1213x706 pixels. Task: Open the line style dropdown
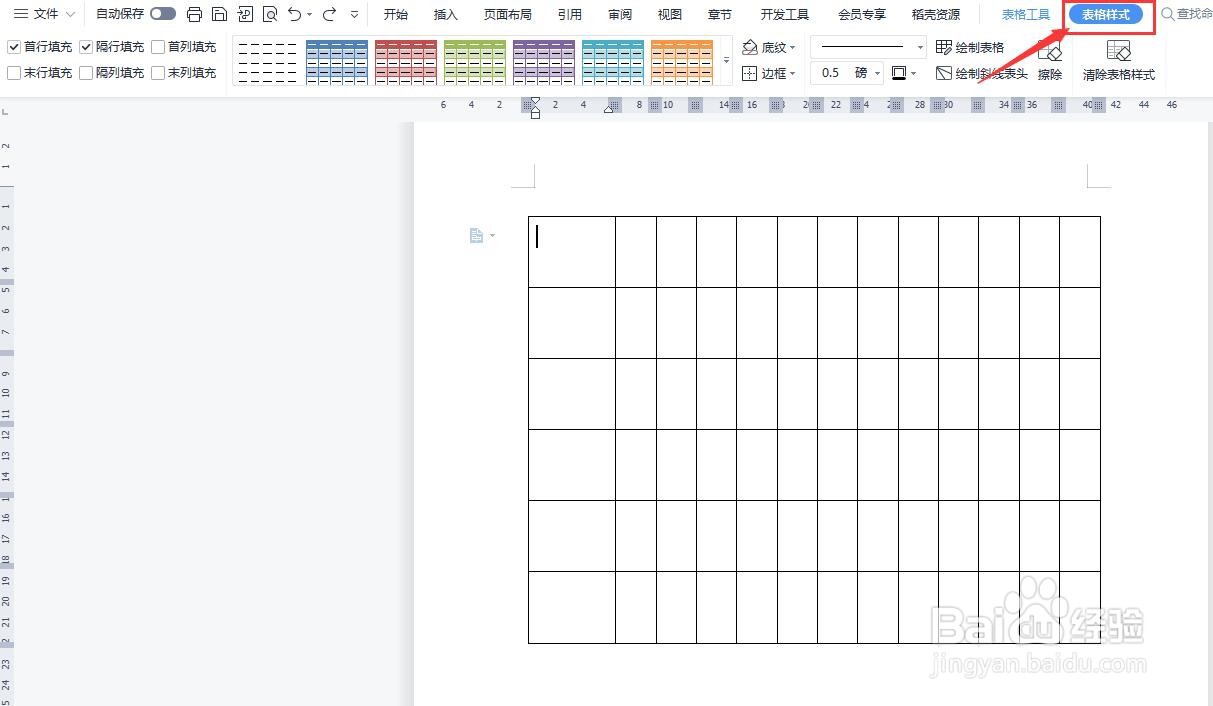[920, 47]
